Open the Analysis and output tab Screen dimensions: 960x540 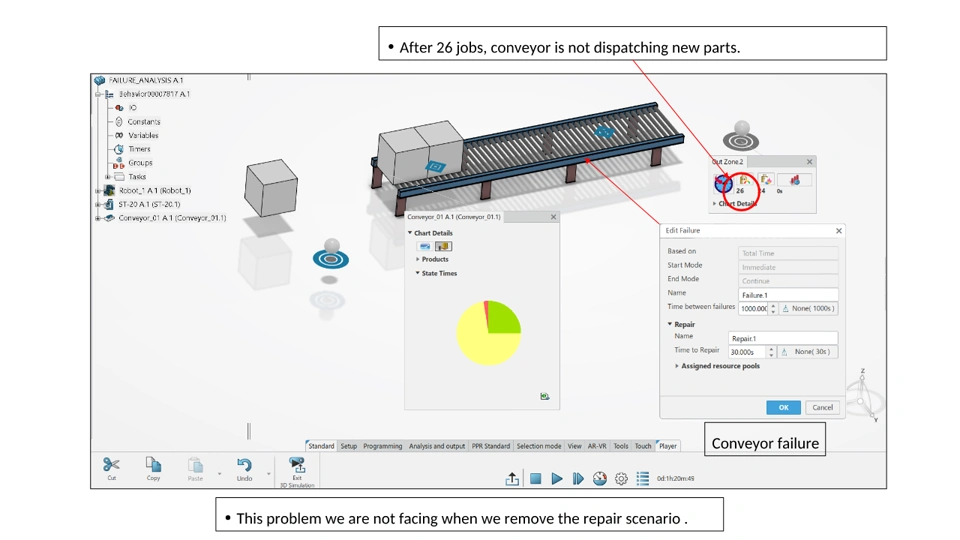click(x=437, y=446)
